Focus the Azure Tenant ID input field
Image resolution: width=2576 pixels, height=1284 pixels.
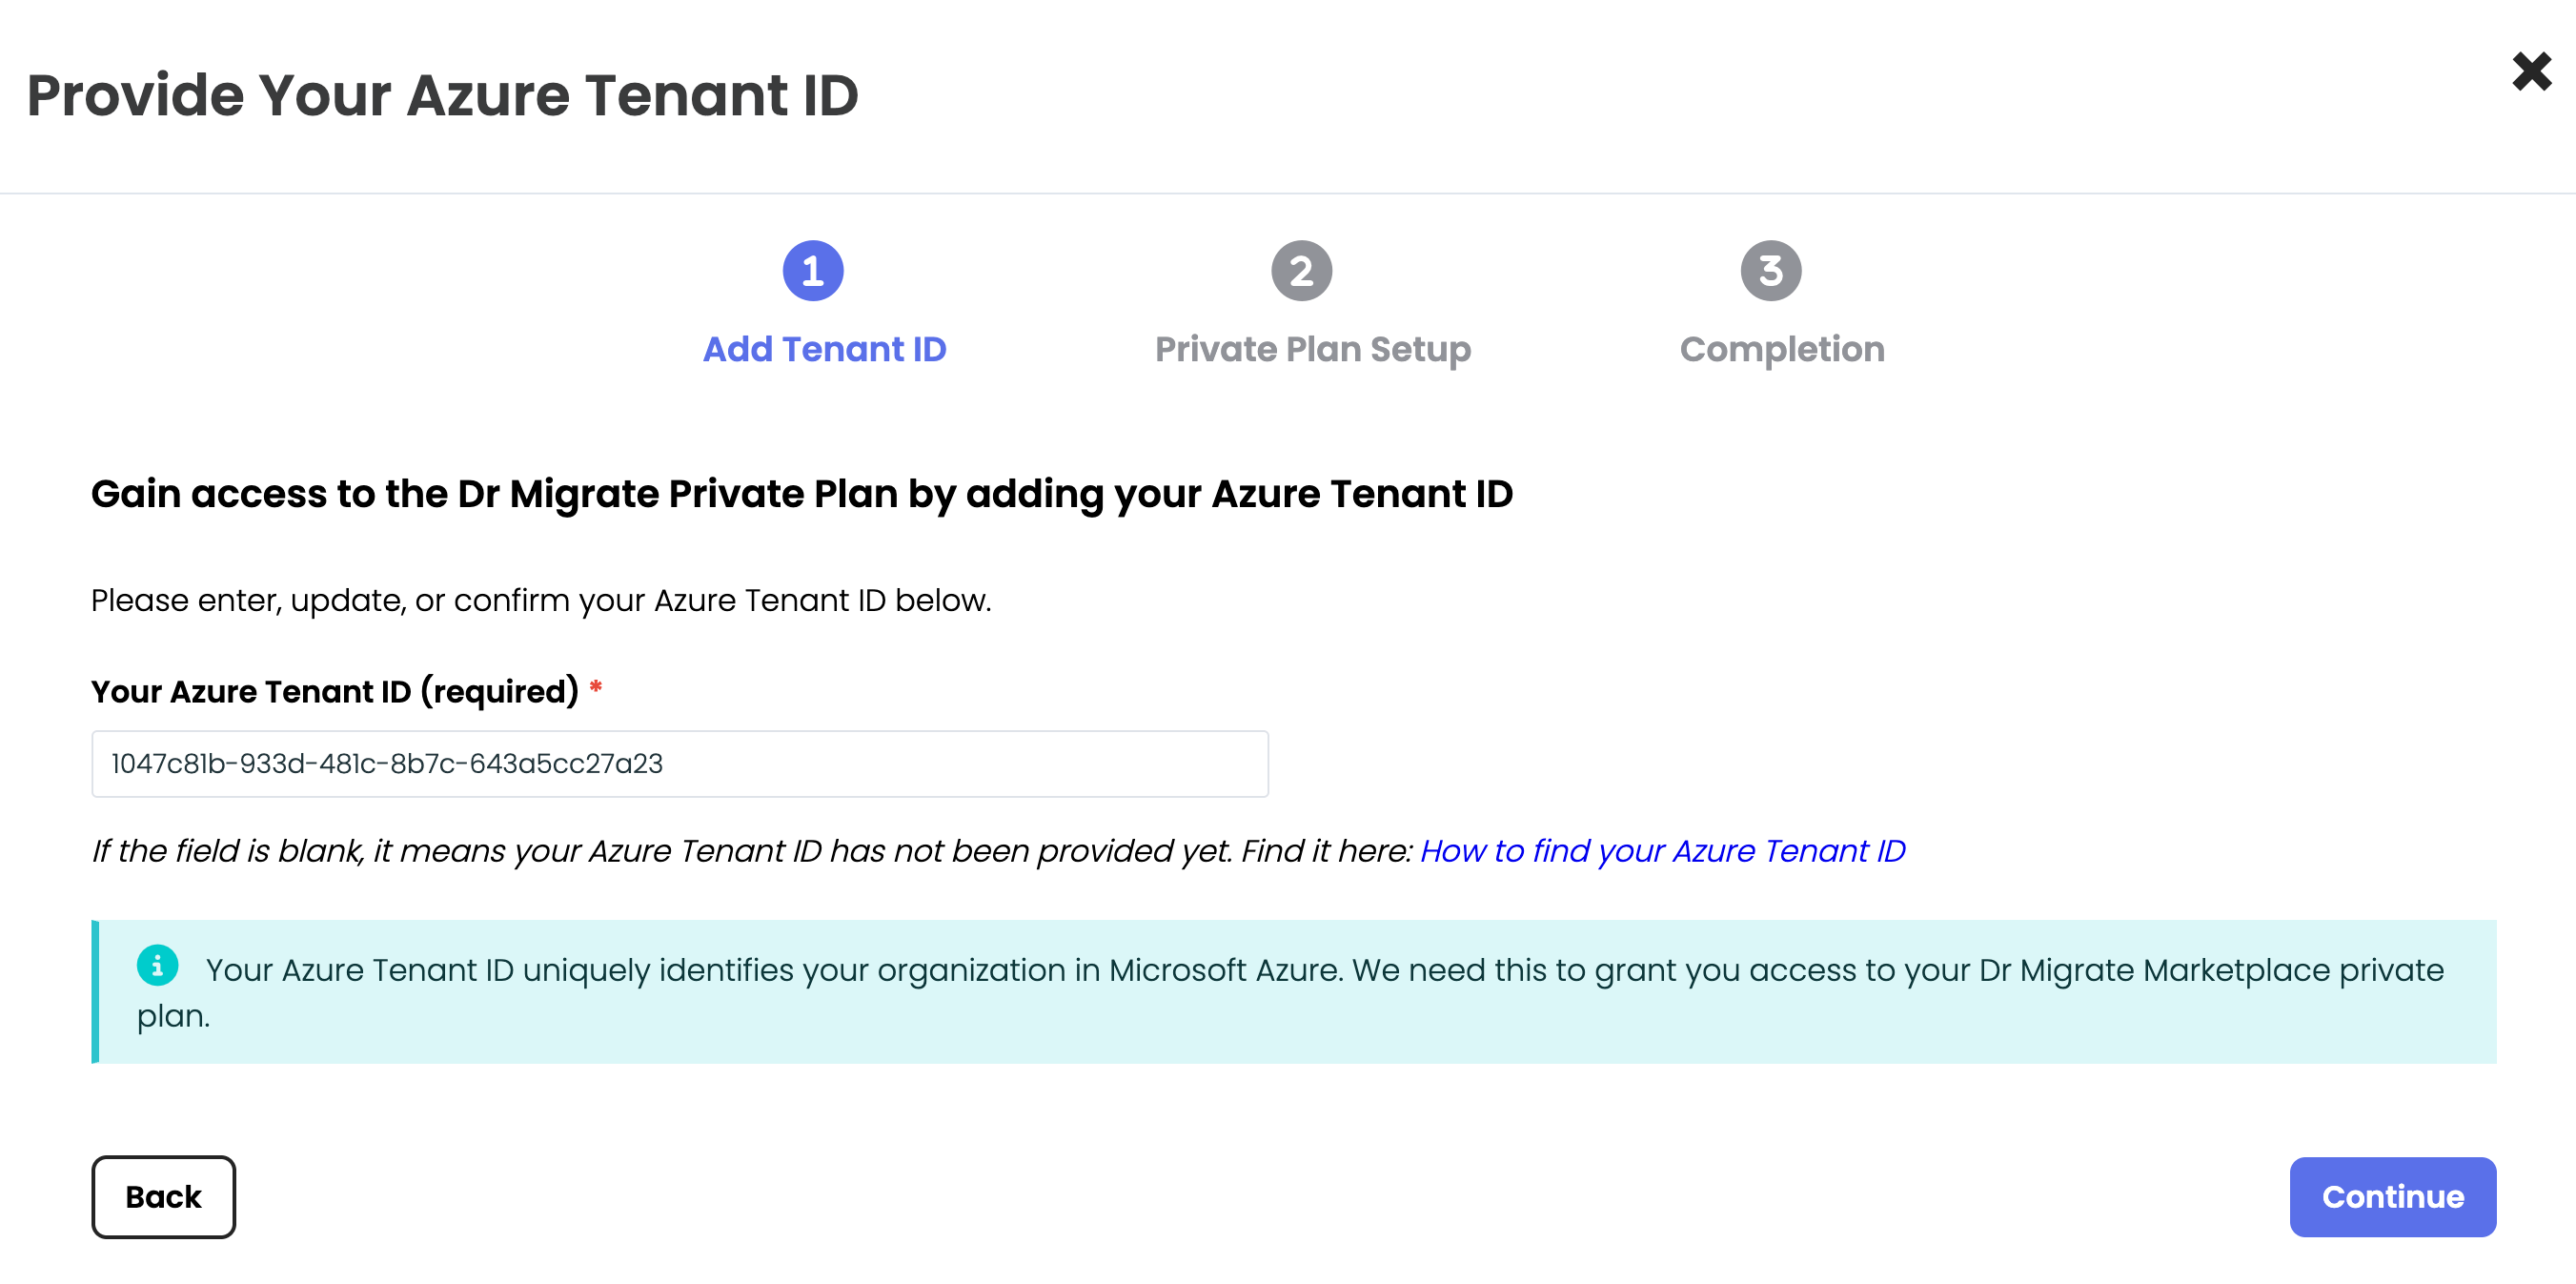pyautogui.click(x=680, y=763)
